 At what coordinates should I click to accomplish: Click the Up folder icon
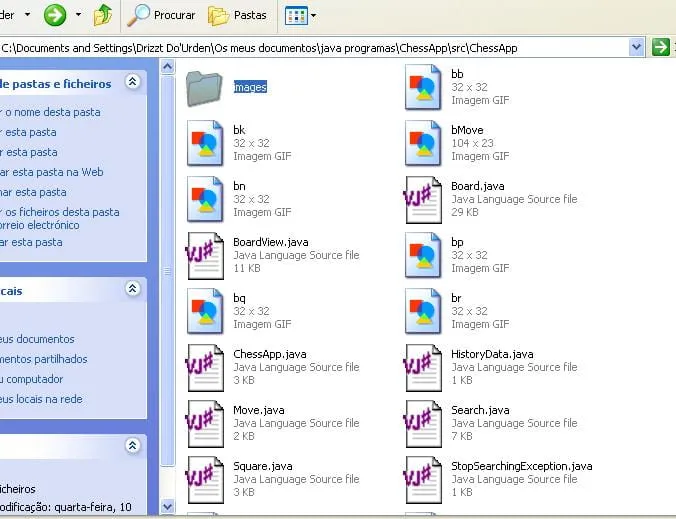coord(103,15)
